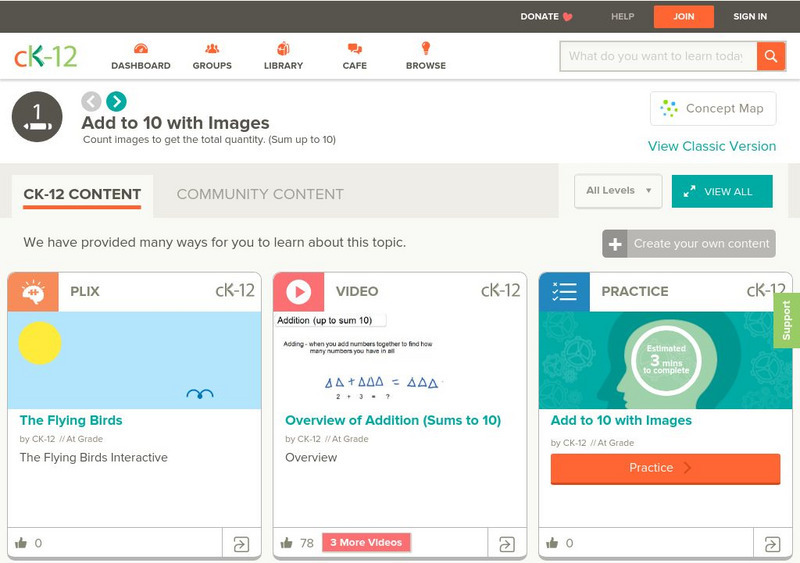Go to previous concept arrow

tap(91, 101)
